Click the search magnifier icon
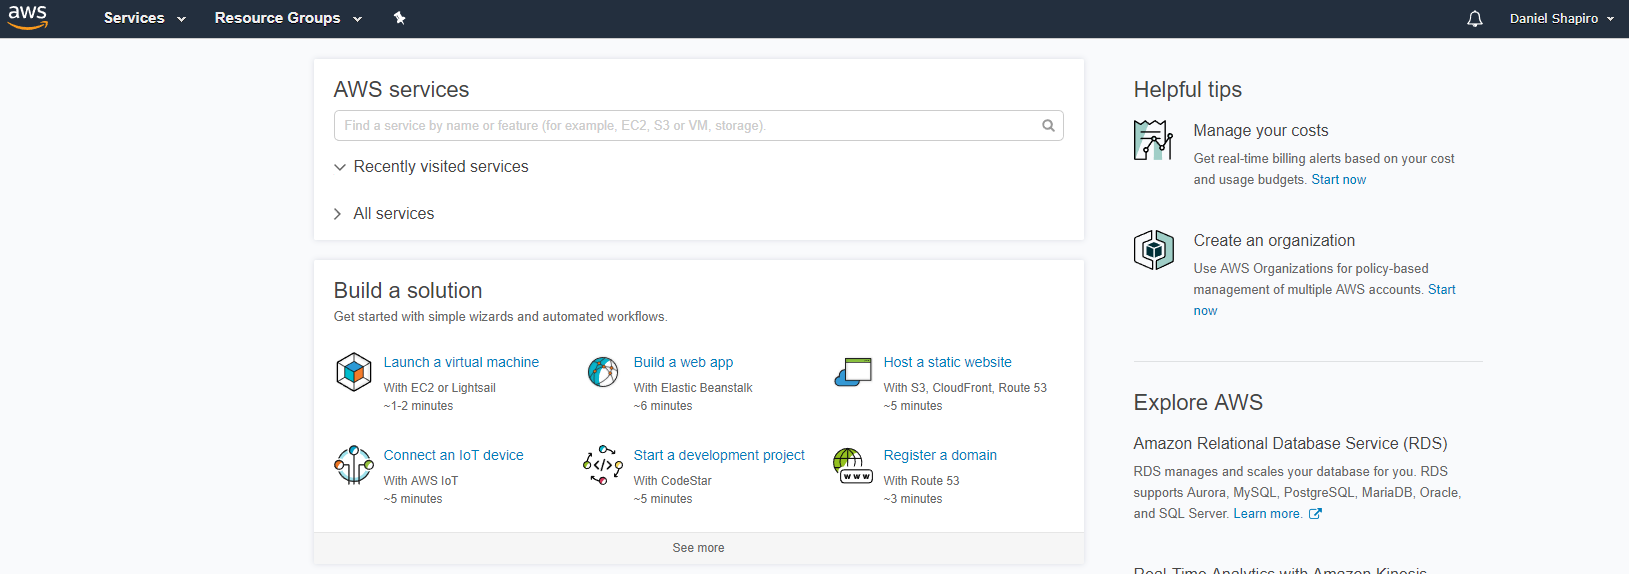Screen dimensions: 1629x574 [x=1048, y=126]
